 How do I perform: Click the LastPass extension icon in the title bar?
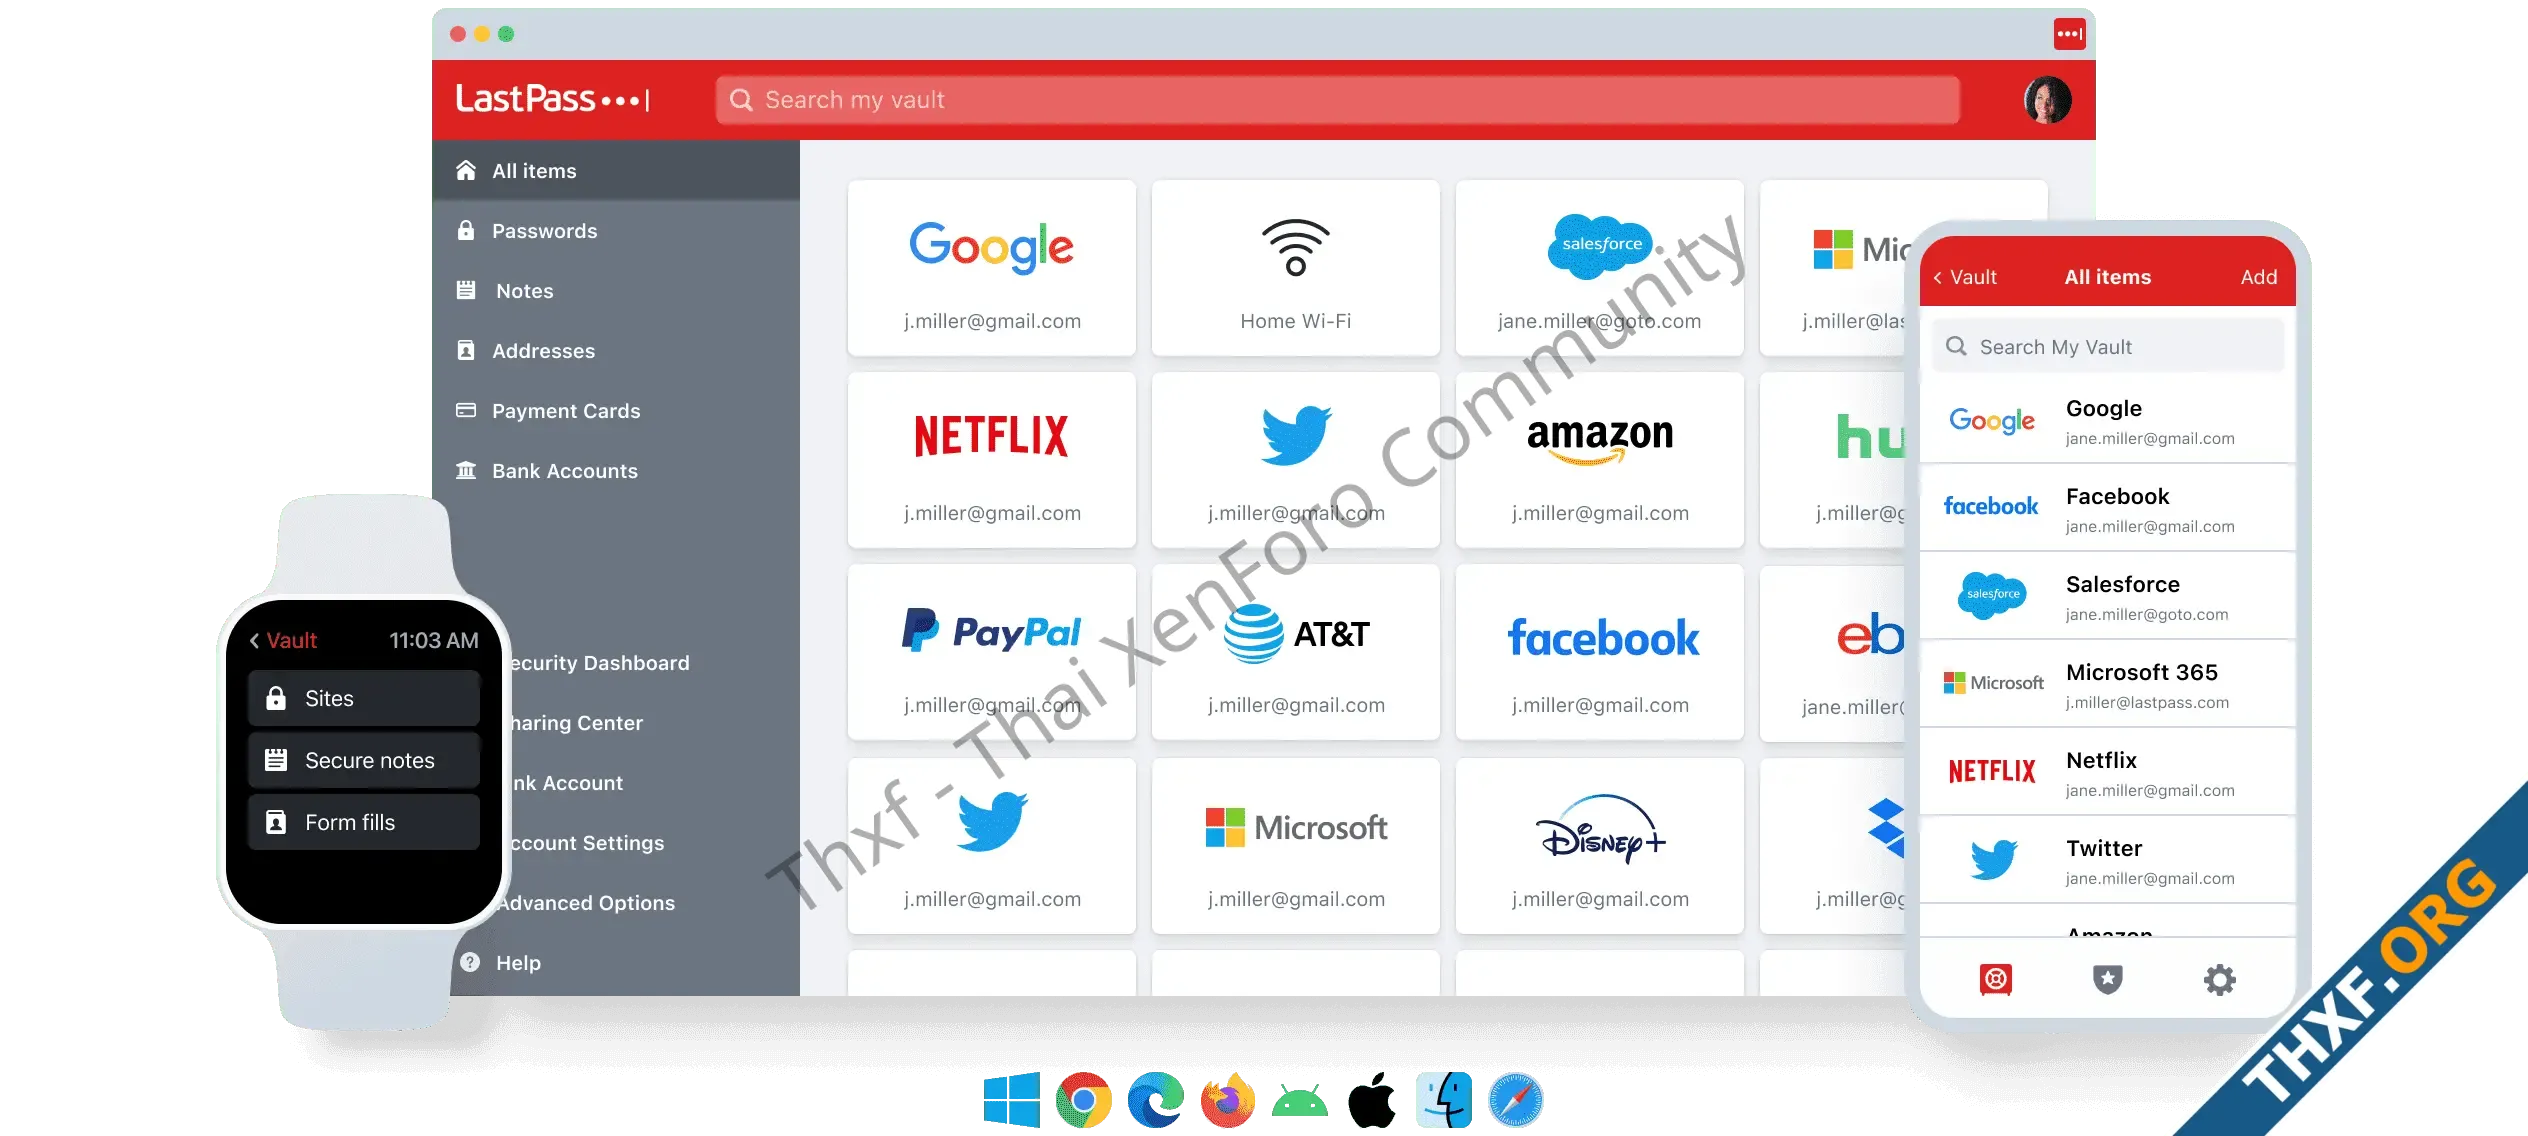pyautogui.click(x=2069, y=34)
